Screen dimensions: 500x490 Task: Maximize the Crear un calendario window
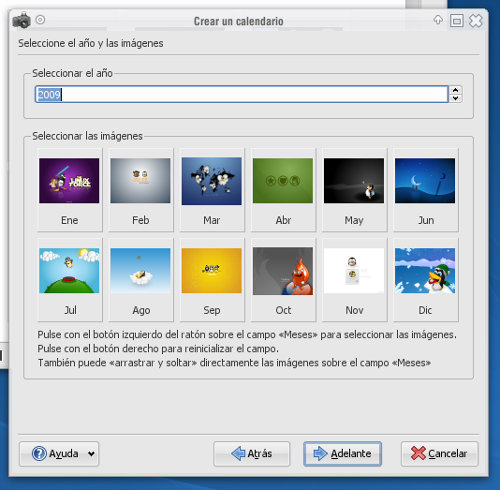(456, 21)
